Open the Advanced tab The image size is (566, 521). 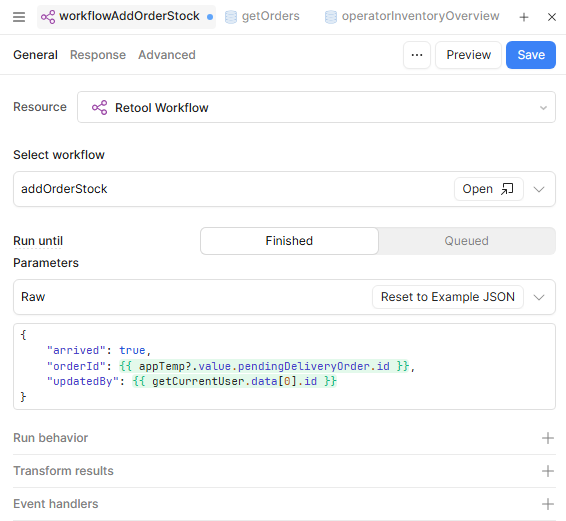pos(167,55)
